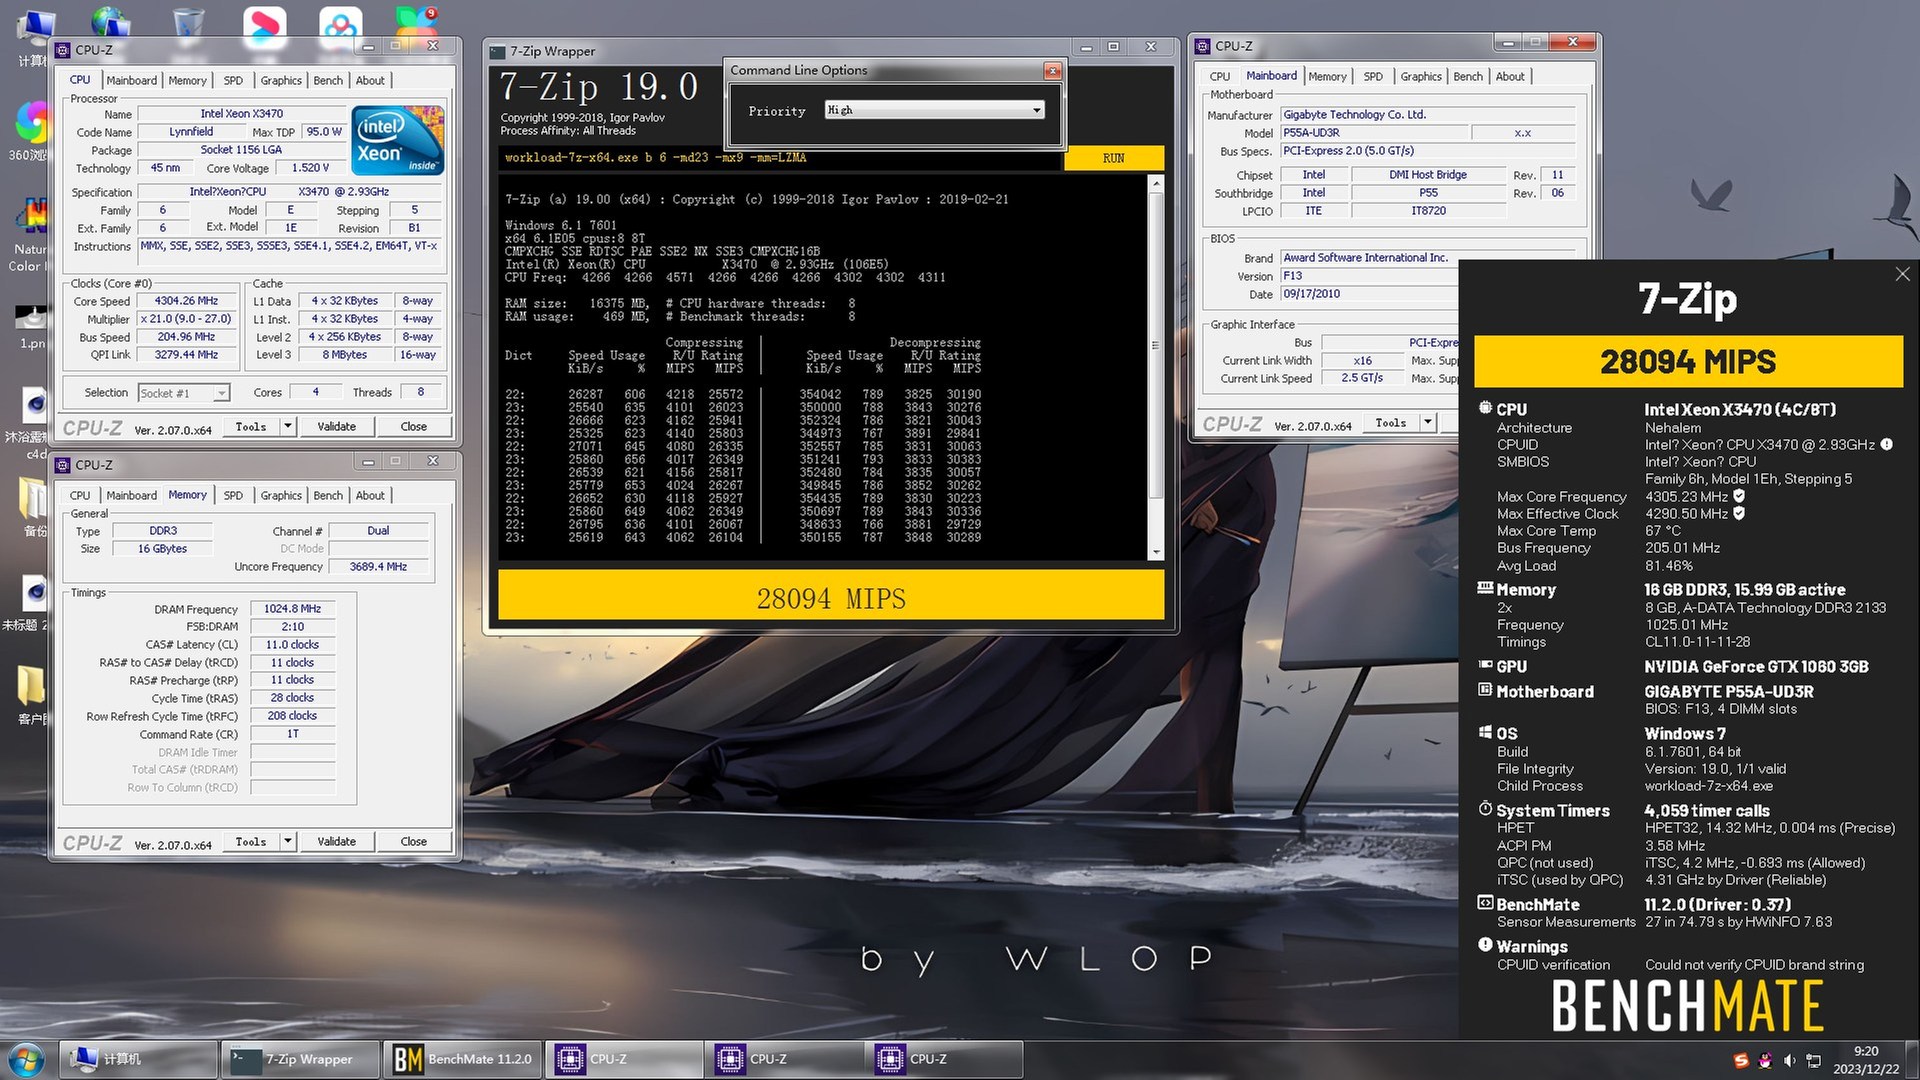Click the title icon of the CPU-Z Mainboard window
This screenshot has height=1080, width=1920.
pyautogui.click(x=1203, y=46)
